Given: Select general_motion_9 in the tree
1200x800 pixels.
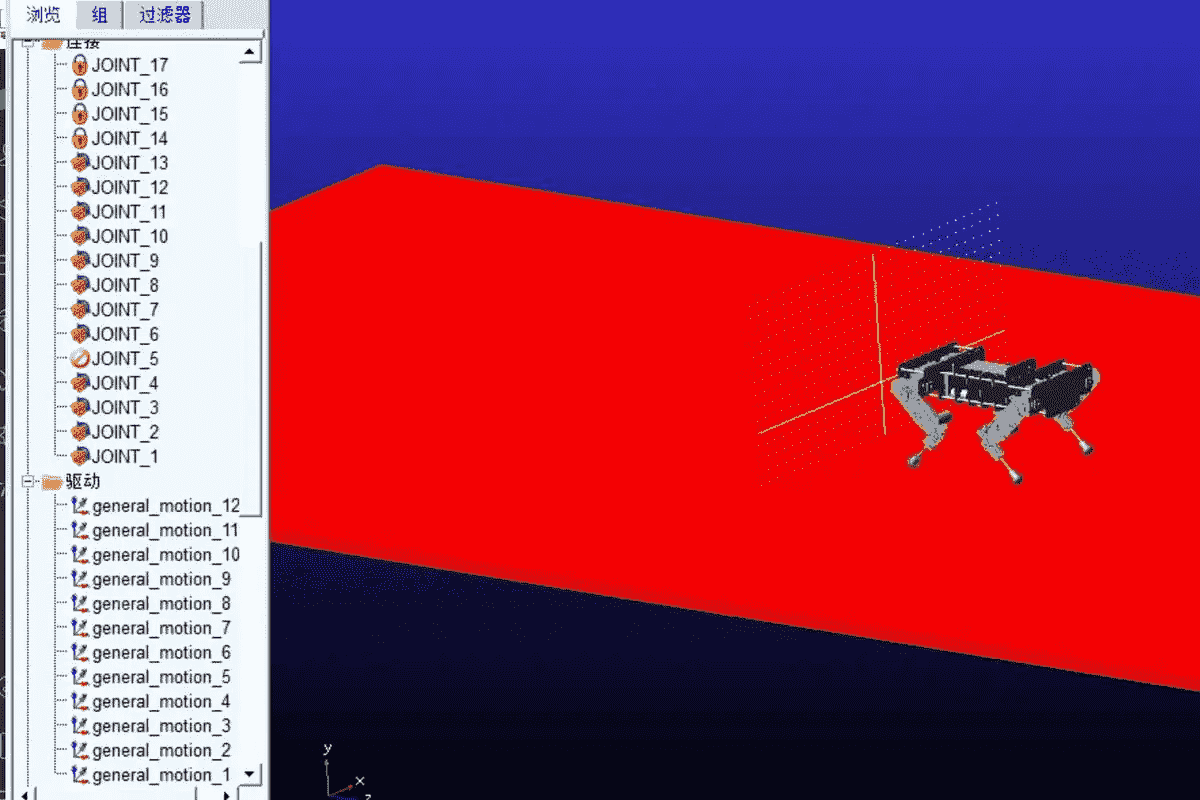Looking at the screenshot, I should [160, 579].
